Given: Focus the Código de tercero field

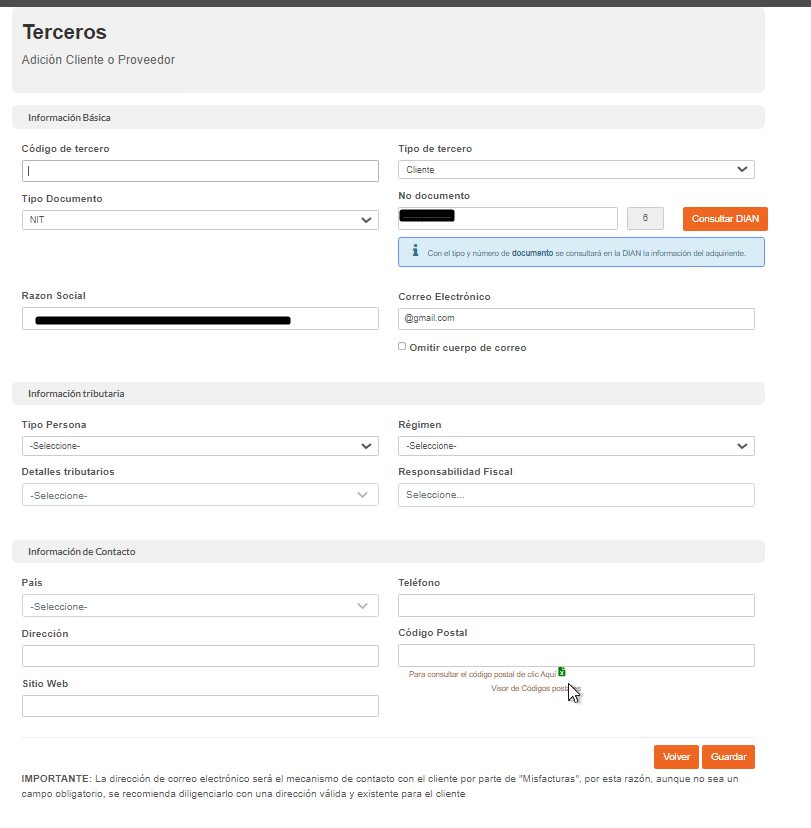Looking at the screenshot, I should coord(200,171).
